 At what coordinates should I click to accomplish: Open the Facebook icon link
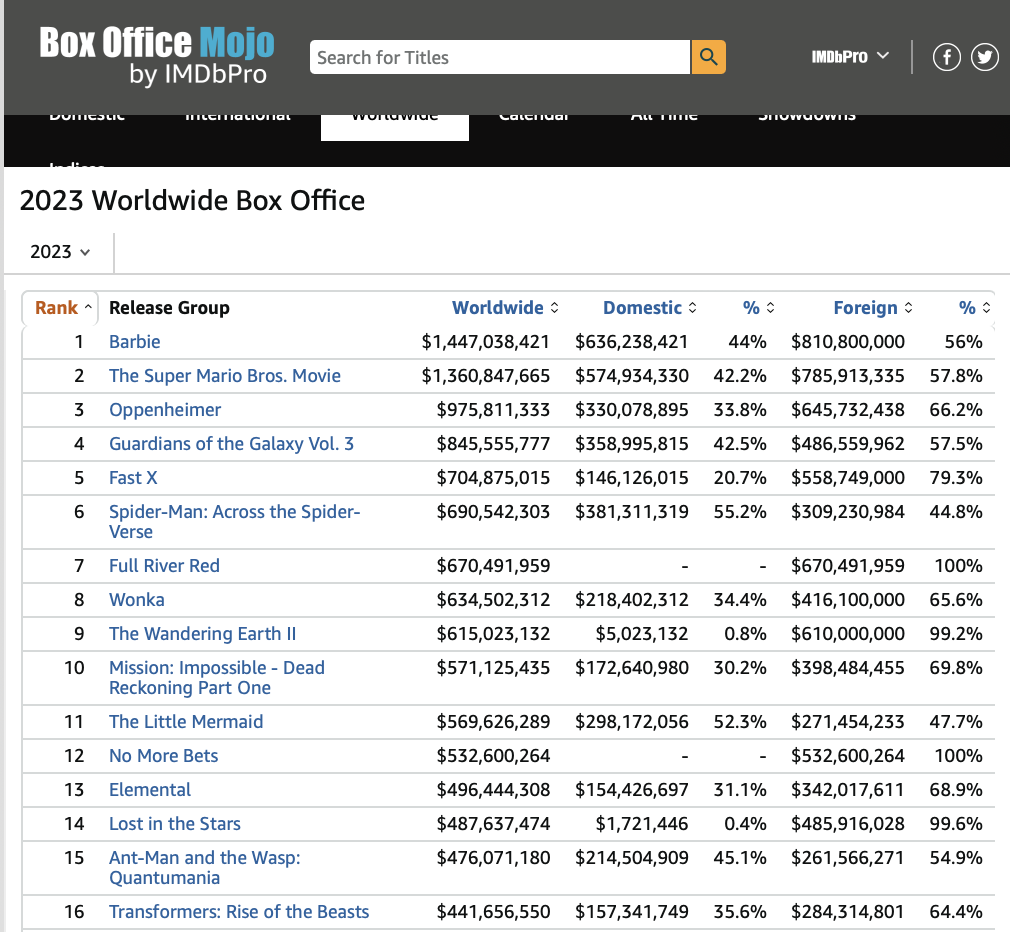[946, 57]
